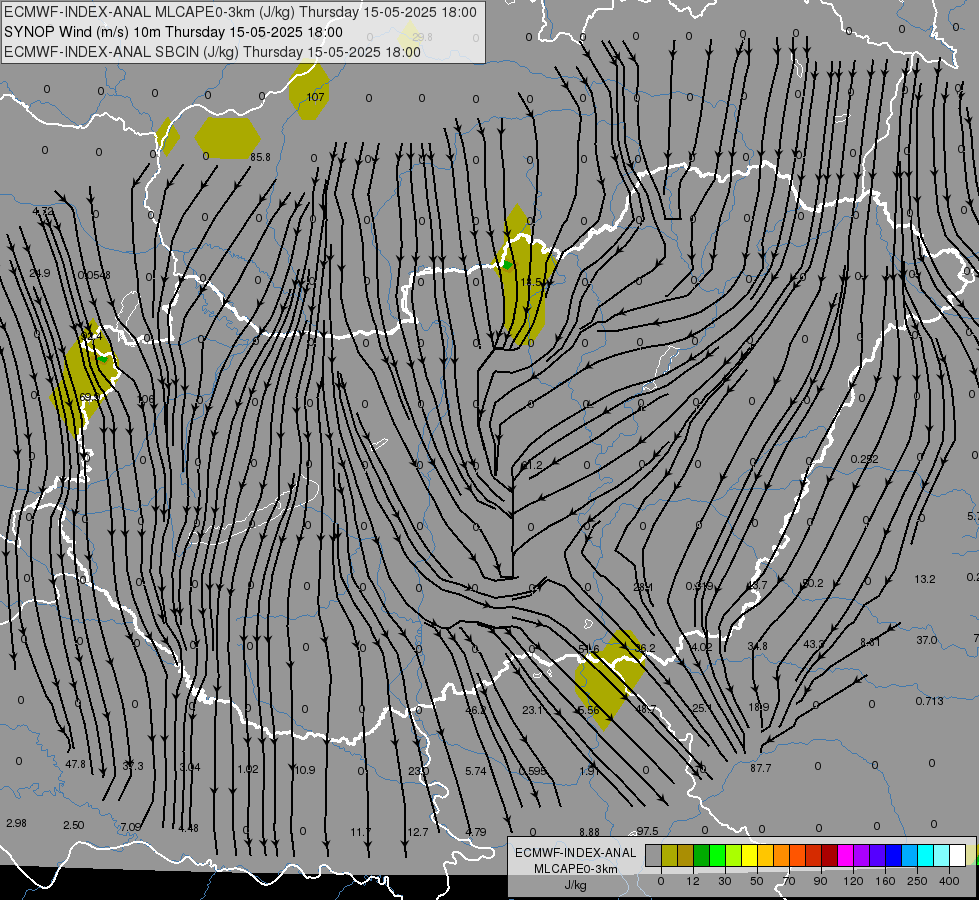Click the map value 10.9
Image resolution: width=979 pixels, height=900 pixels.
point(305,770)
